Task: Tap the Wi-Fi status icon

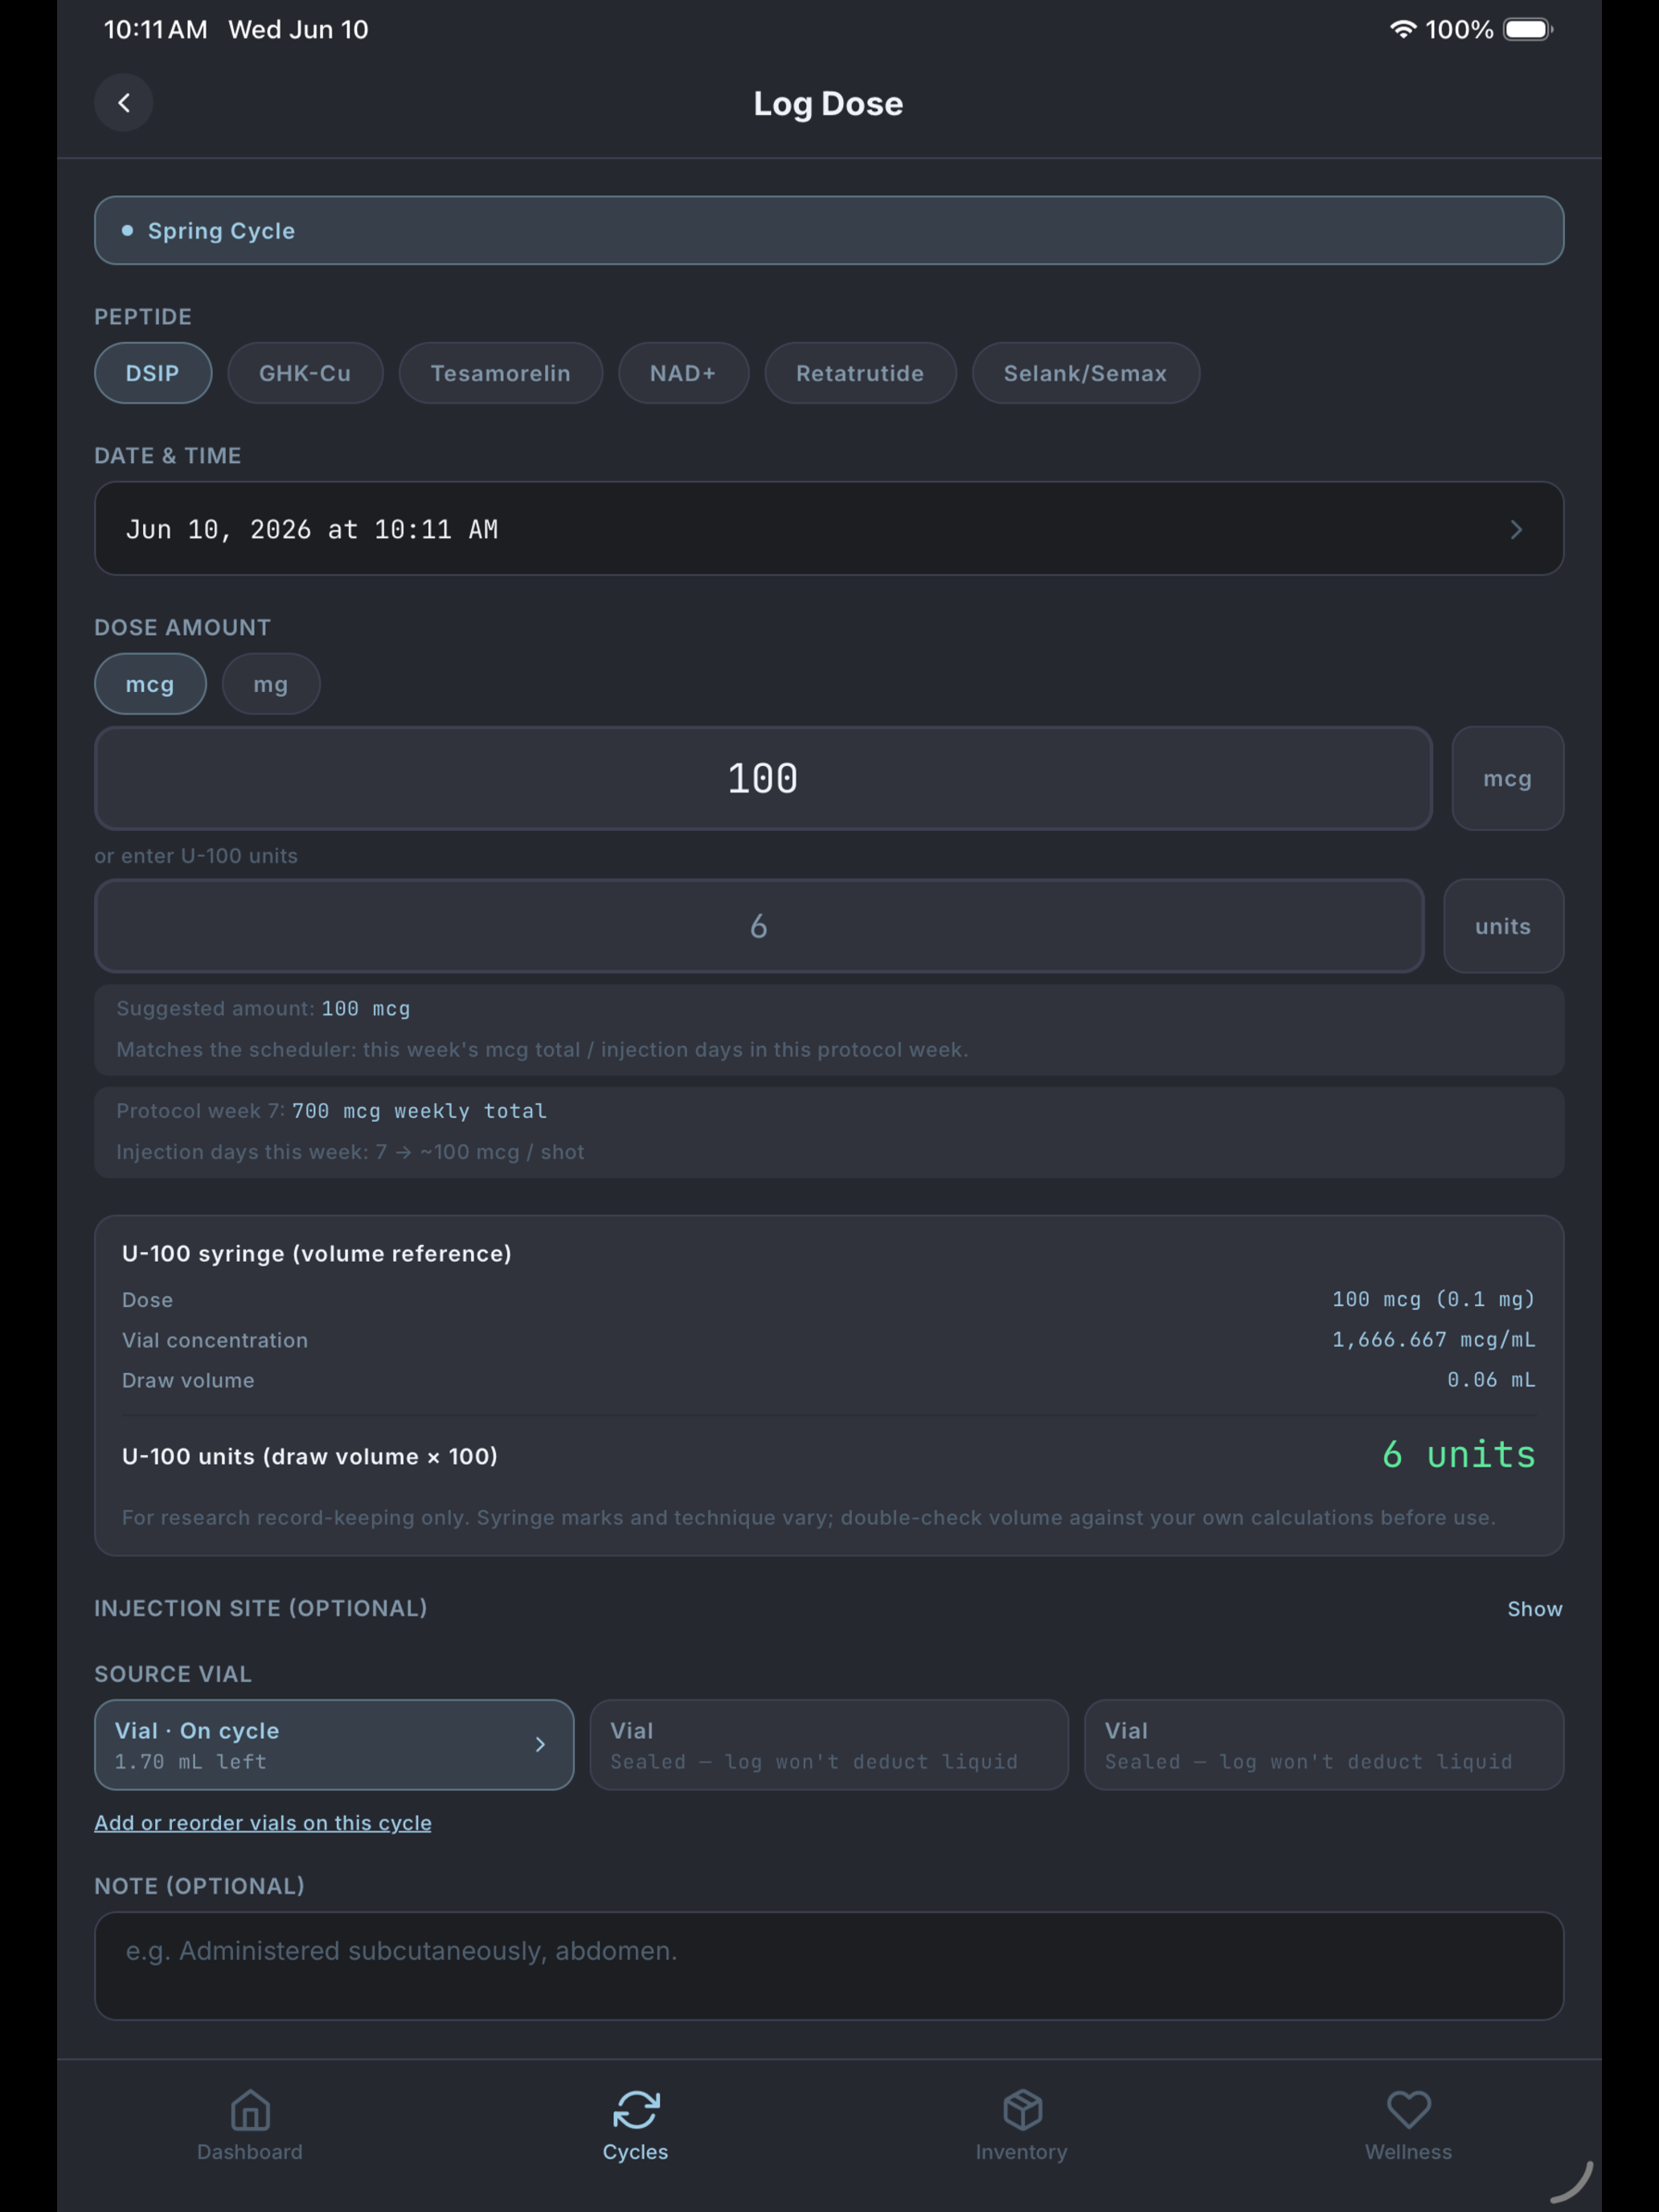Action: 1403,29
